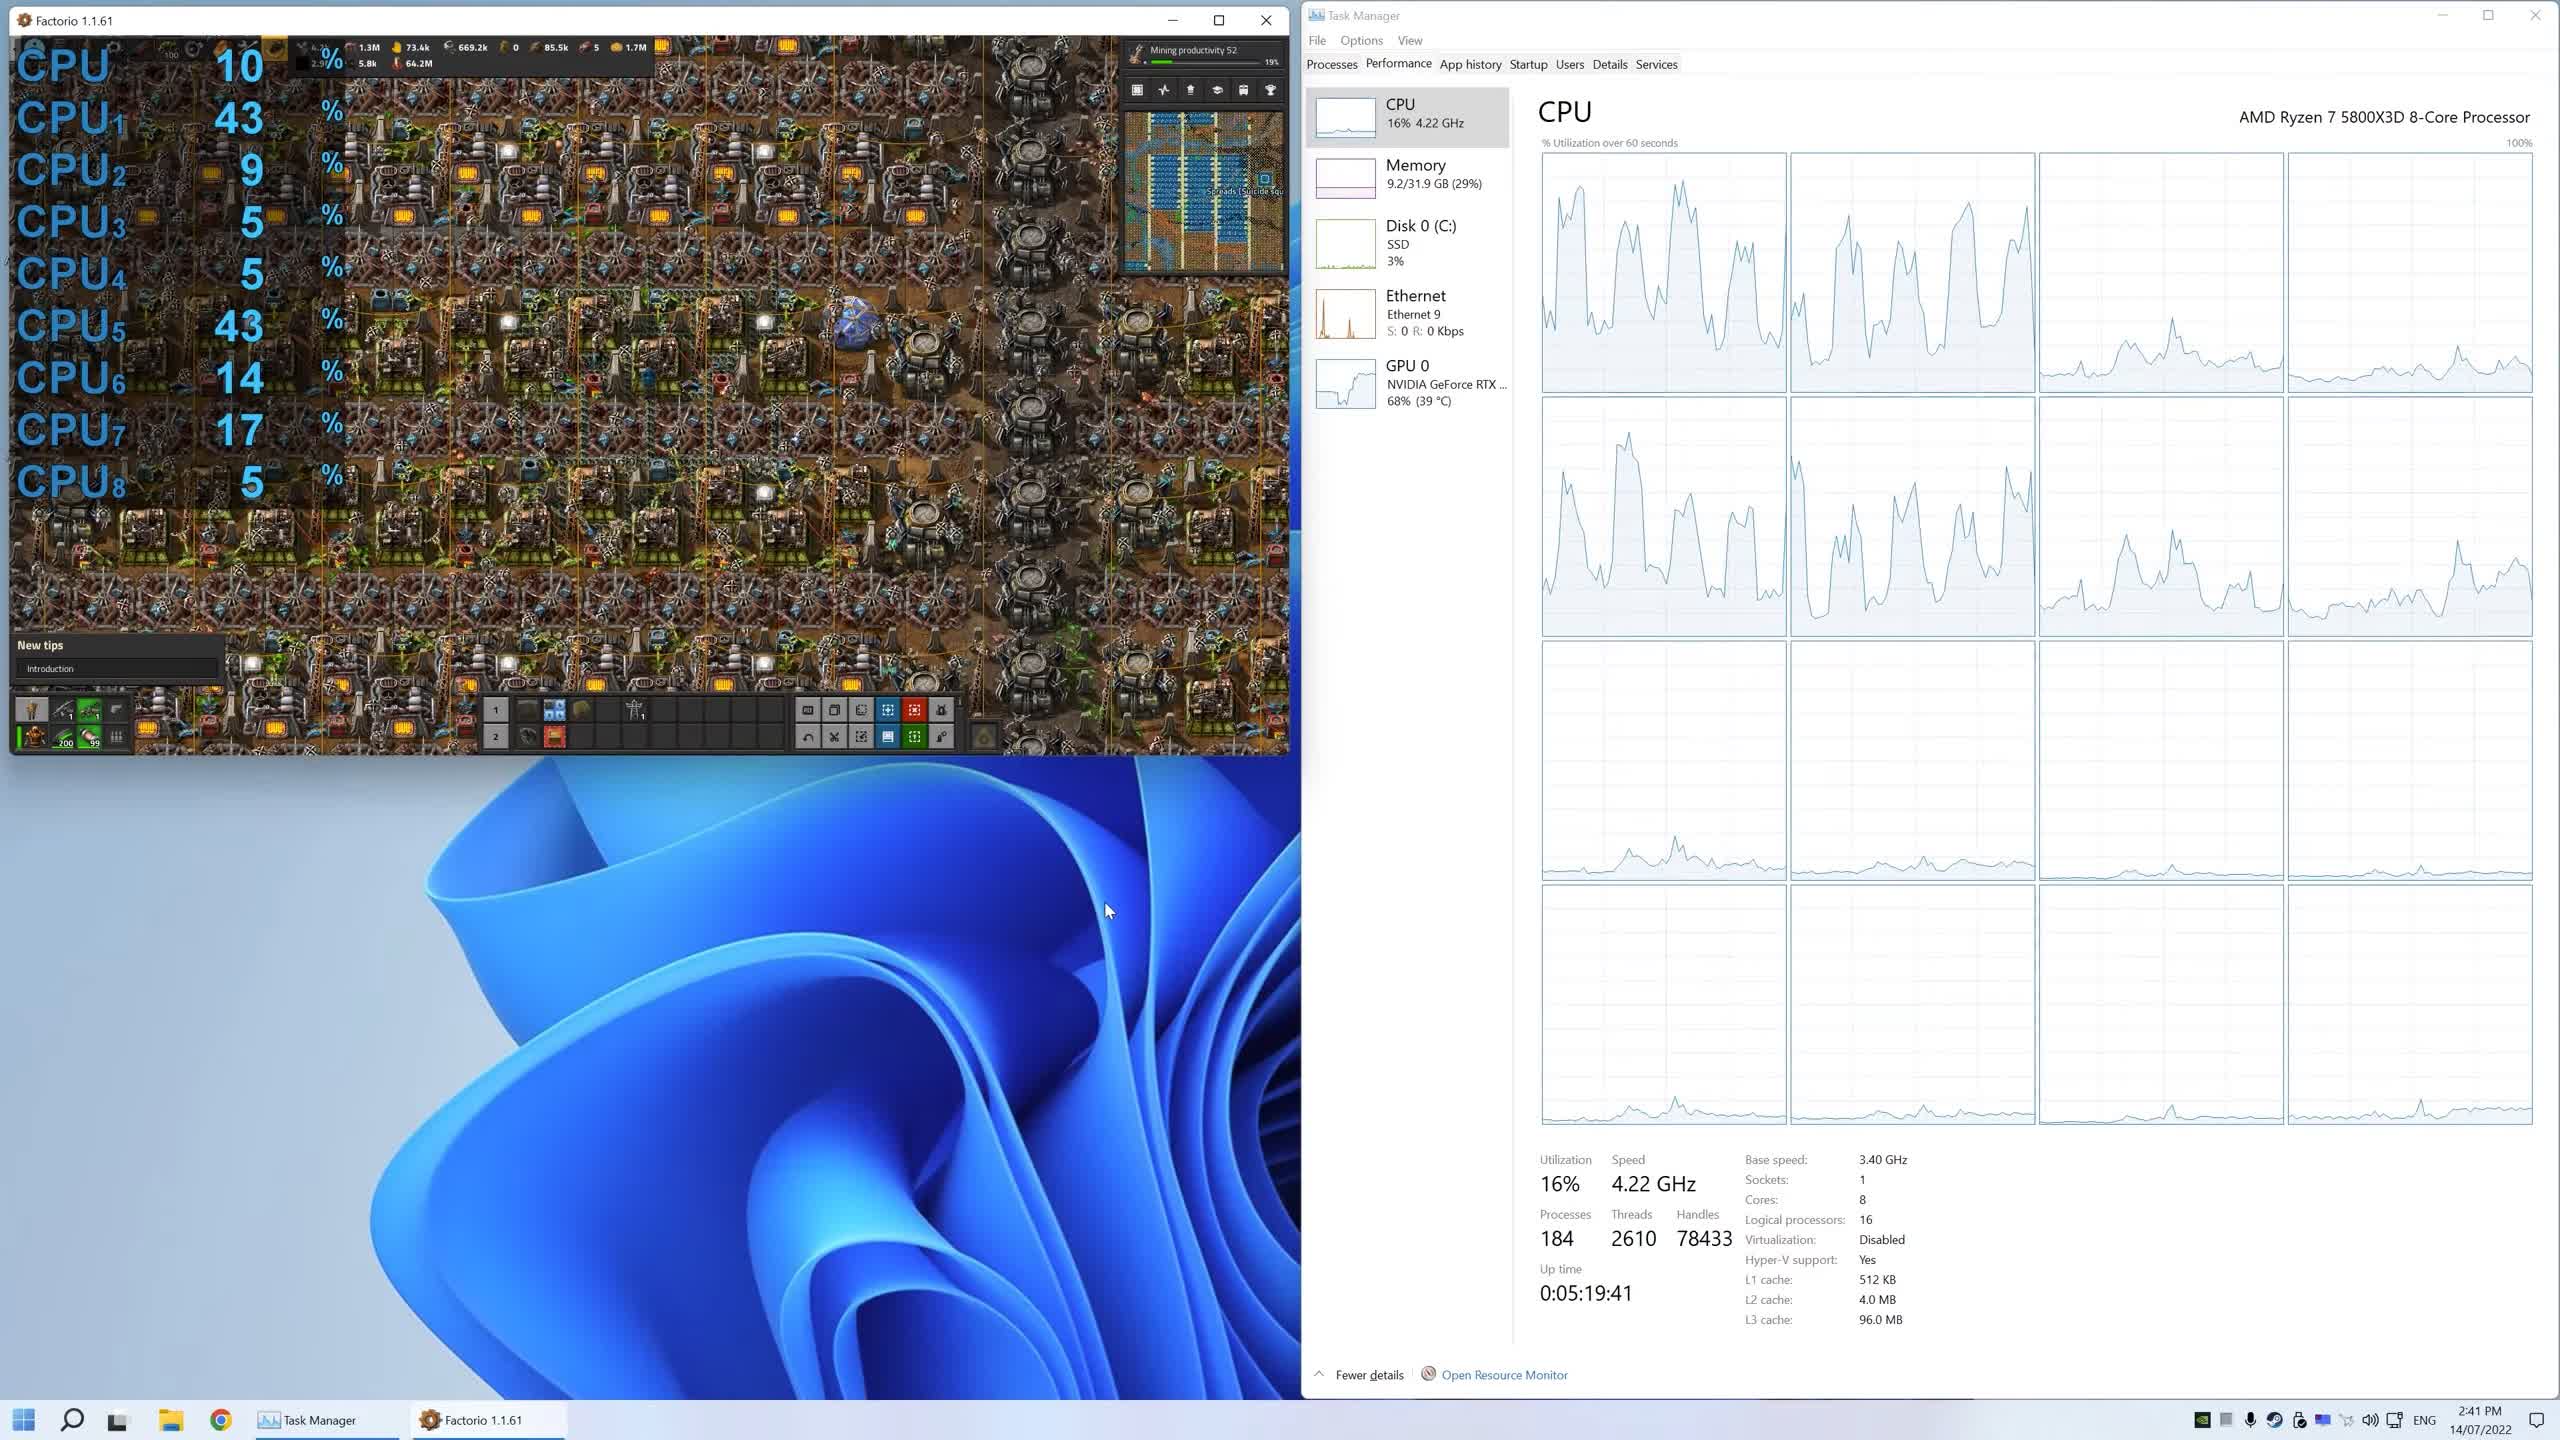This screenshot has width=2560, height=1440.
Task: Click the ENG language indicator
Action: pos(2425,1420)
